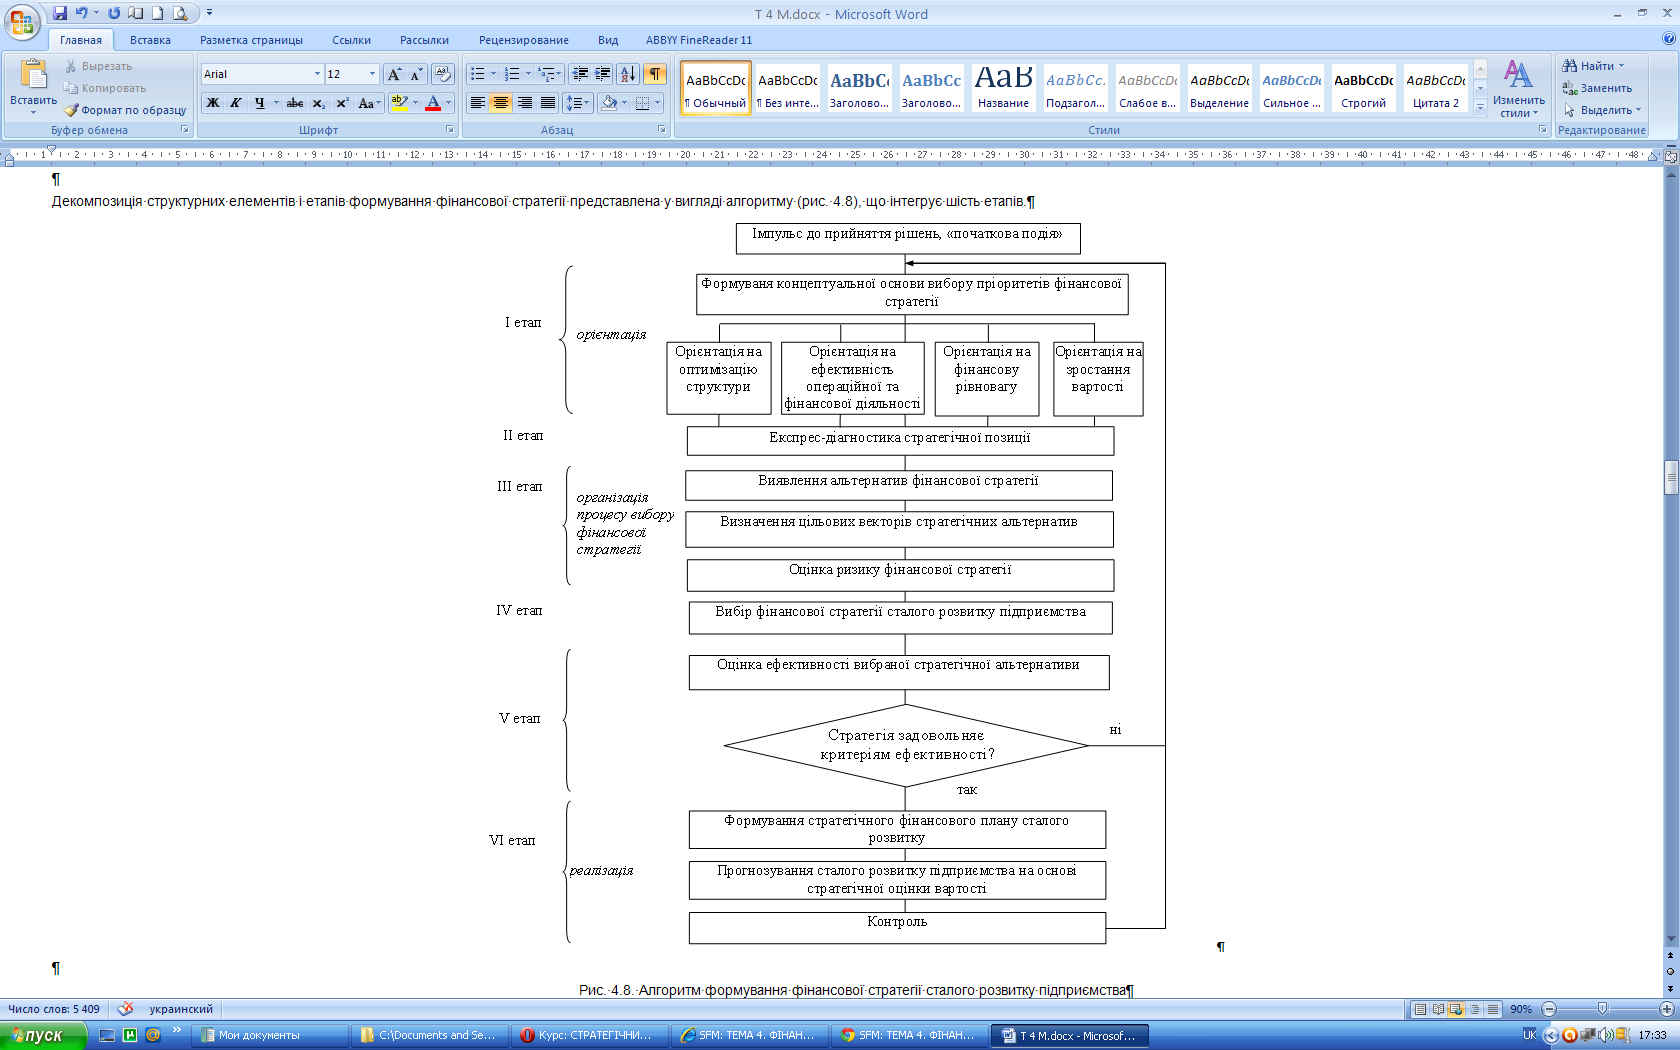Clear formatting eraser icon

(x=444, y=74)
